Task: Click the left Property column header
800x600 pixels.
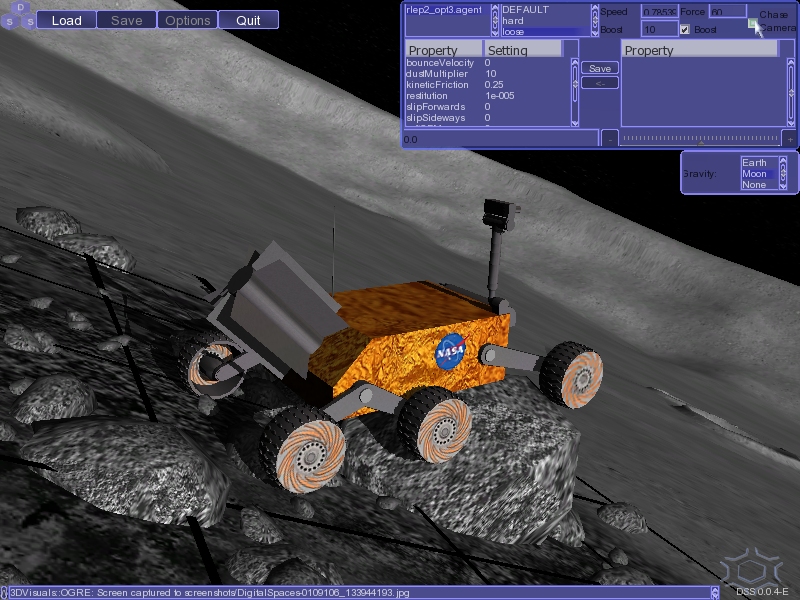Action: pos(444,49)
